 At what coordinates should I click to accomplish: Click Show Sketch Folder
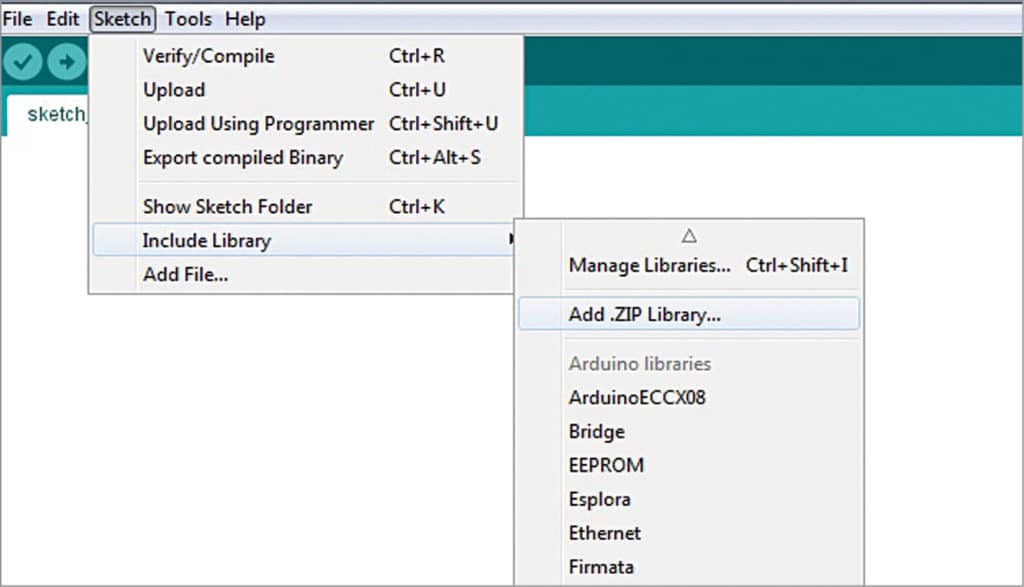click(227, 207)
